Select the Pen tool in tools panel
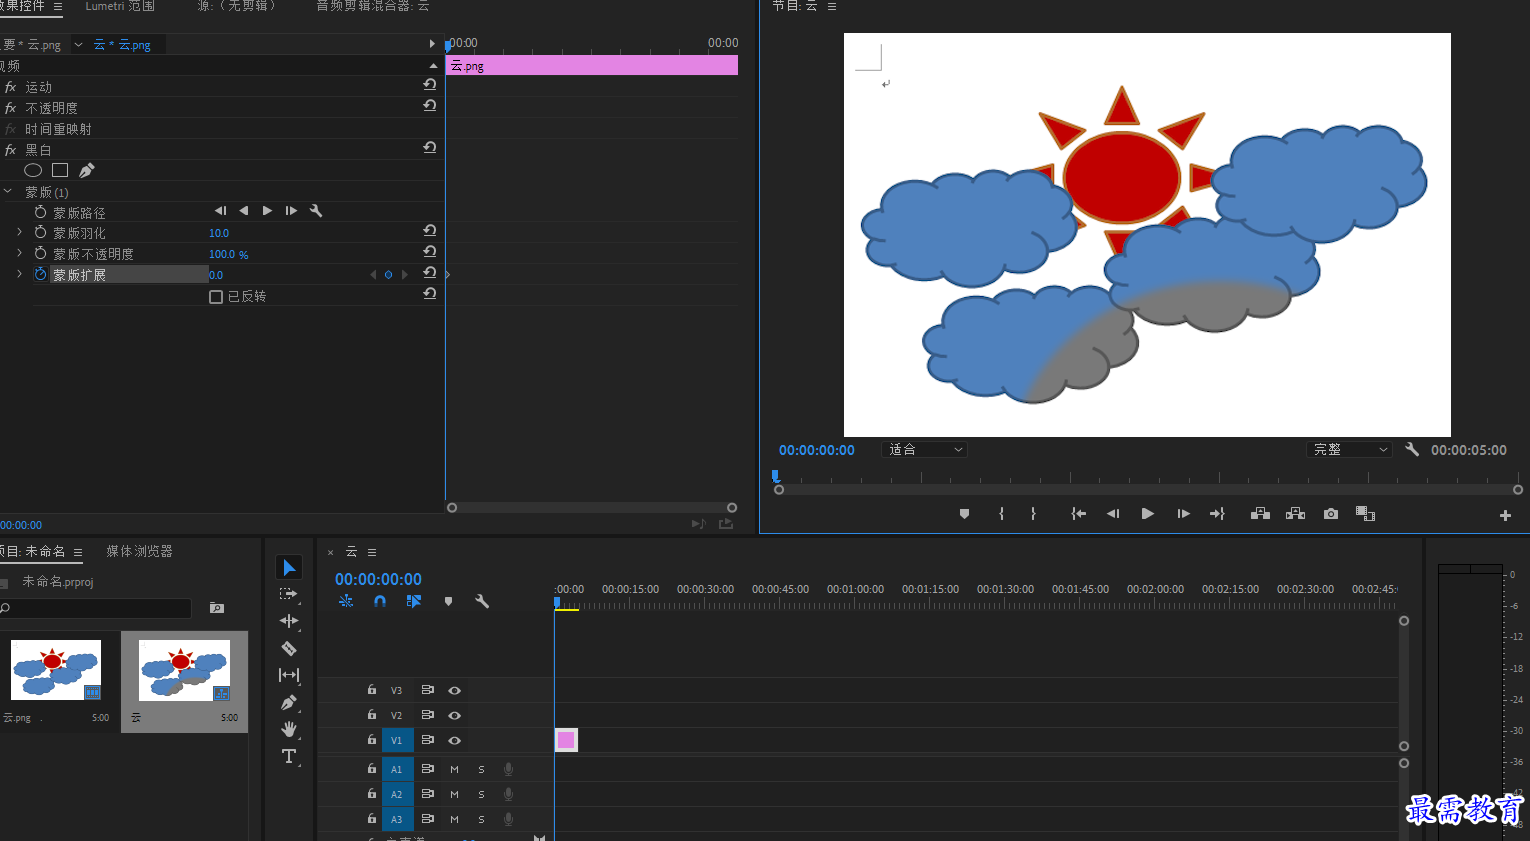Screen dimensions: 1530x841 (x=289, y=702)
